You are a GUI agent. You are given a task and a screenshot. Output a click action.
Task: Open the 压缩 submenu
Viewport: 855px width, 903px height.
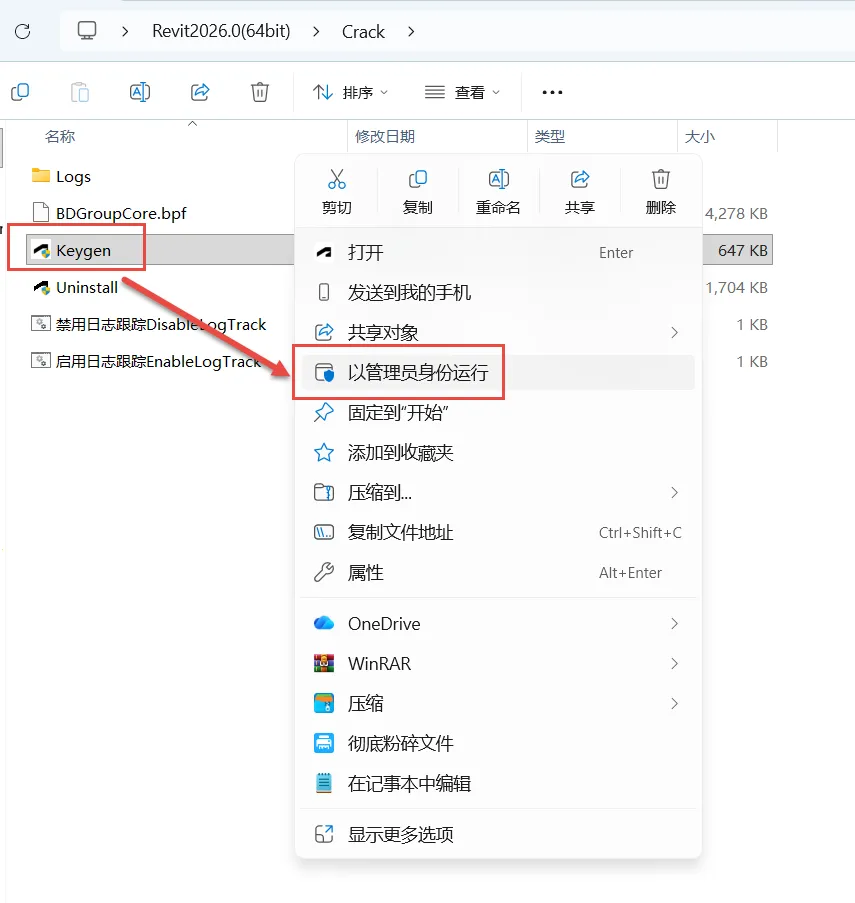tap(498, 704)
